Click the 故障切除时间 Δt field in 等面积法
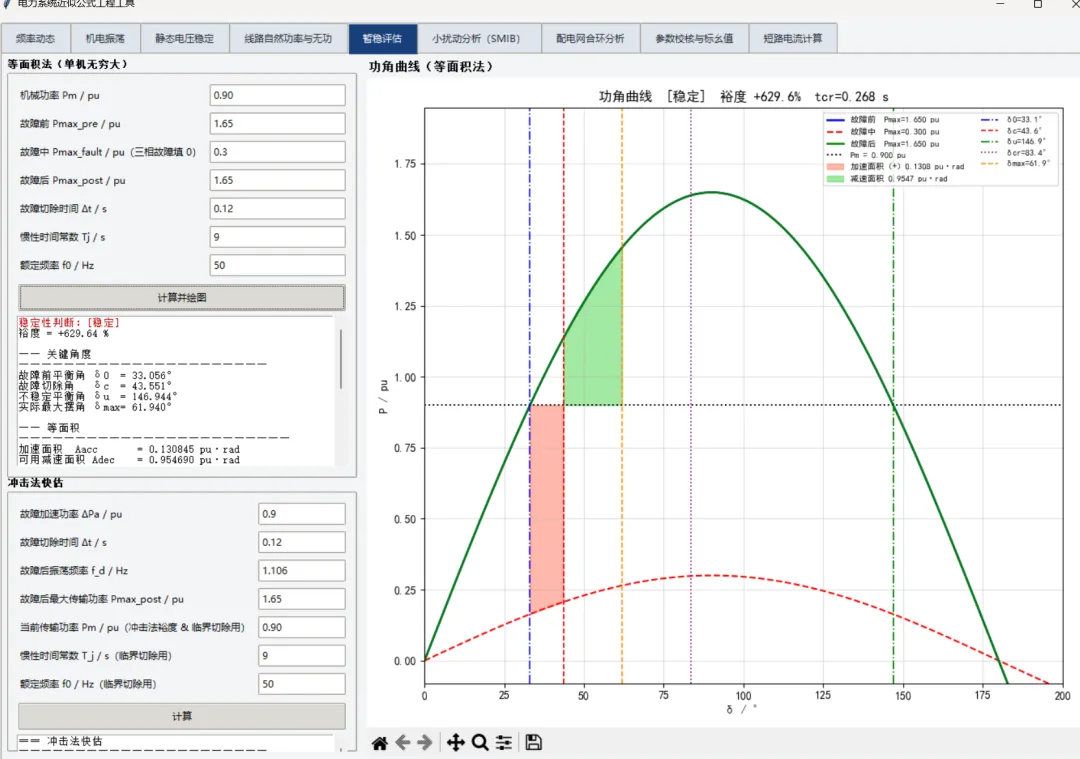The image size is (1080, 759). tap(278, 208)
